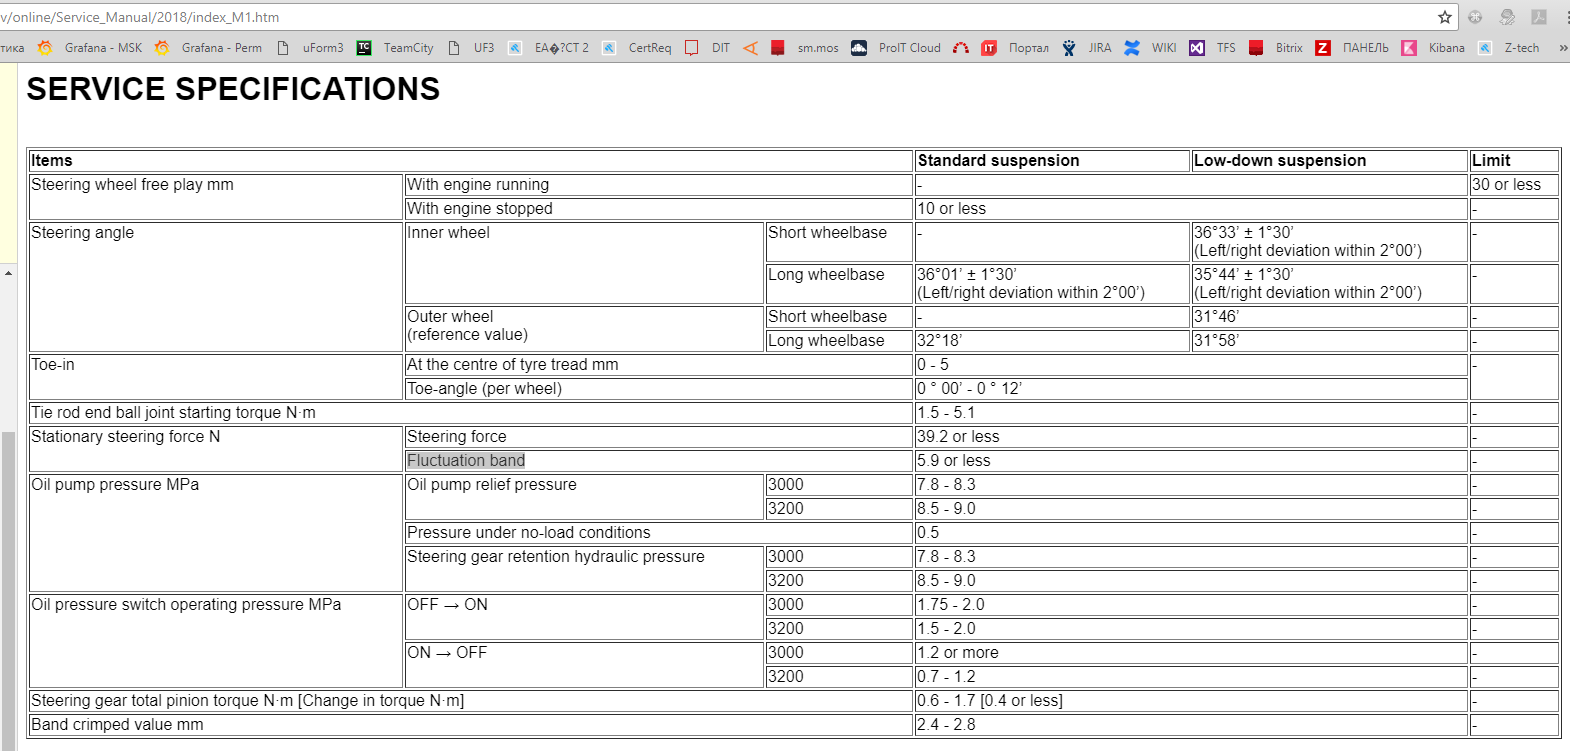Viewport: 1570px width, 751px height.
Task: Open the Grafana - MSK bookmark
Action: [x=91, y=48]
